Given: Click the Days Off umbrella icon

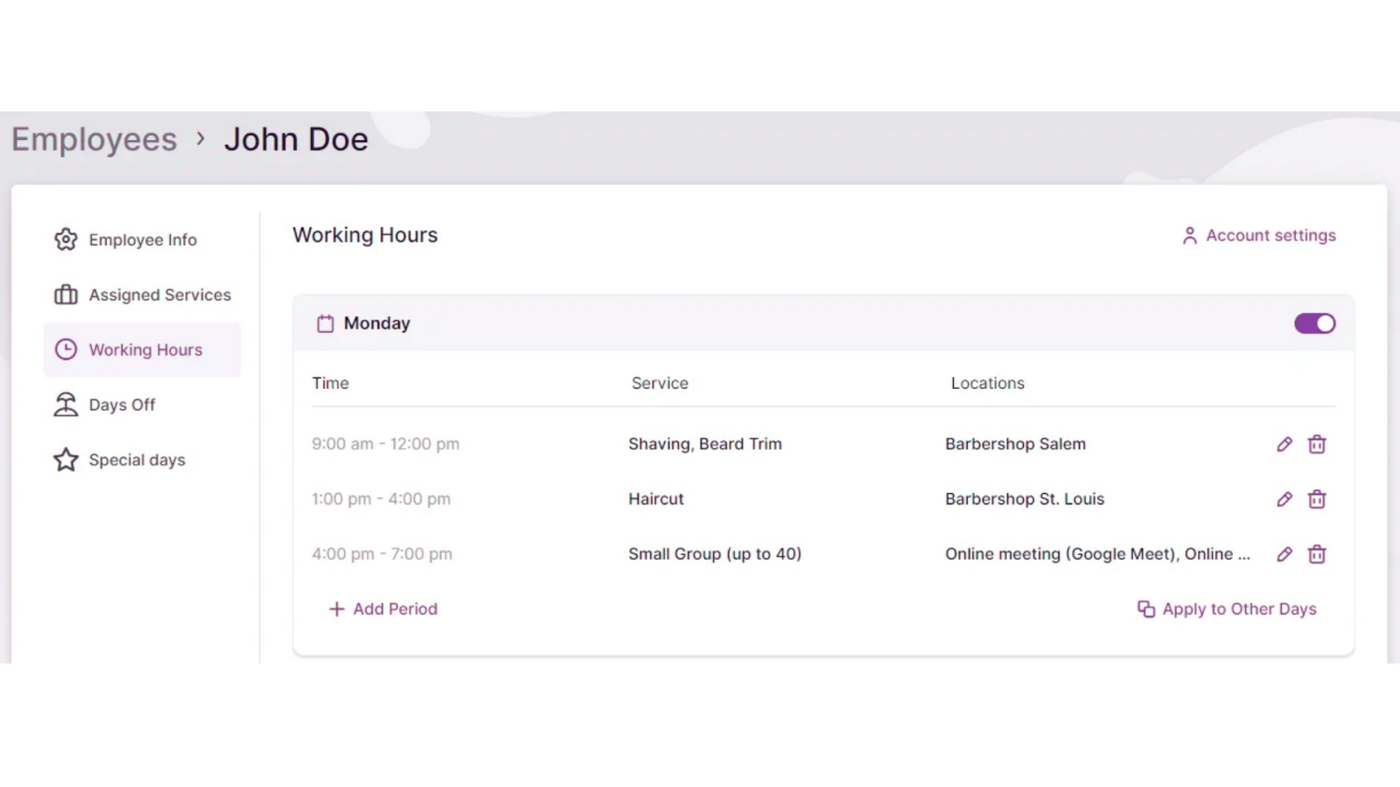Looking at the screenshot, I should pyautogui.click(x=66, y=405).
